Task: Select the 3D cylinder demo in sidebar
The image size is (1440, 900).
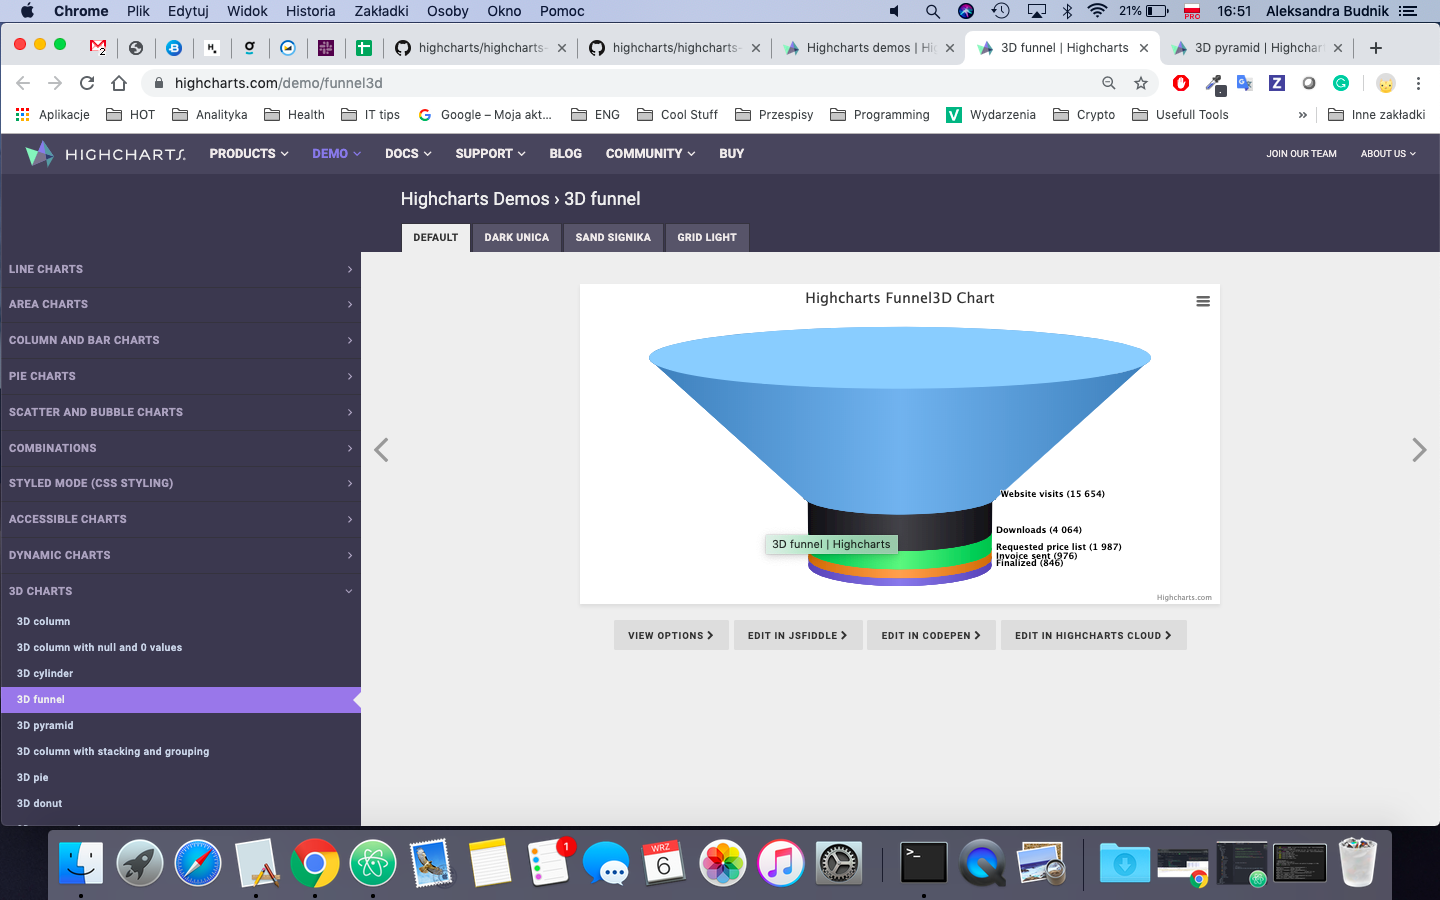Action: coord(180,674)
